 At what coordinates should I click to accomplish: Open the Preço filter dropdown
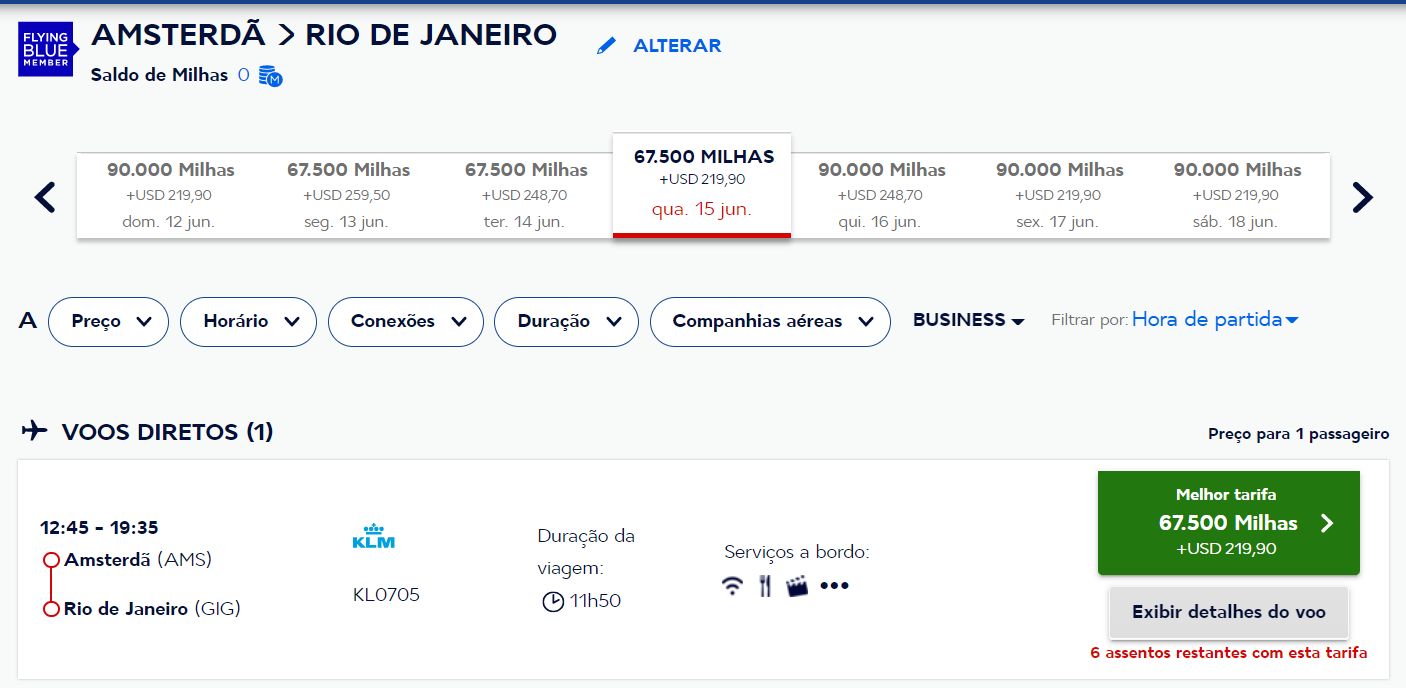(108, 322)
